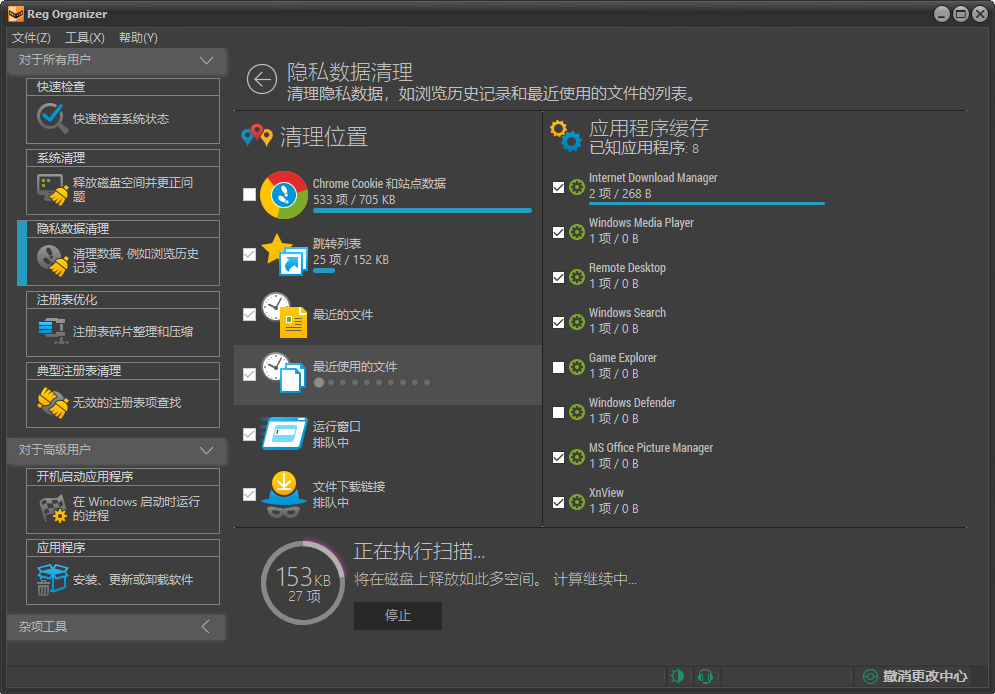995x694 pixels.
Task: Open the 帮助(Y) menu
Action: 138,37
